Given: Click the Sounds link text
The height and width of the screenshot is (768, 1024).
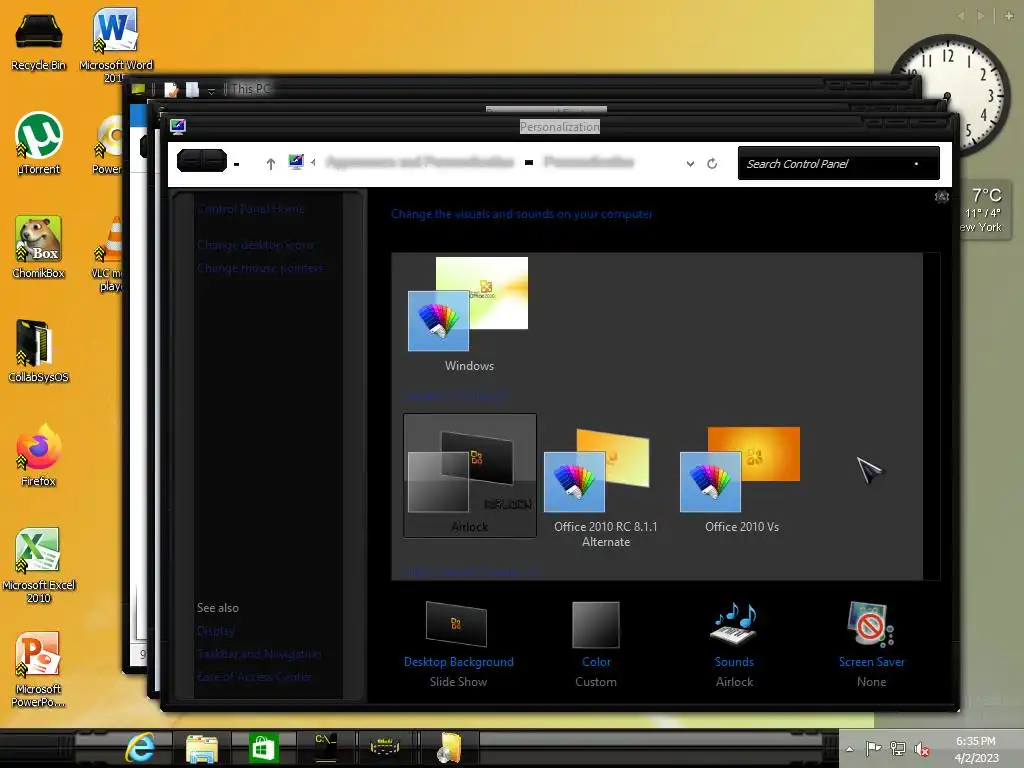Looking at the screenshot, I should [734, 662].
